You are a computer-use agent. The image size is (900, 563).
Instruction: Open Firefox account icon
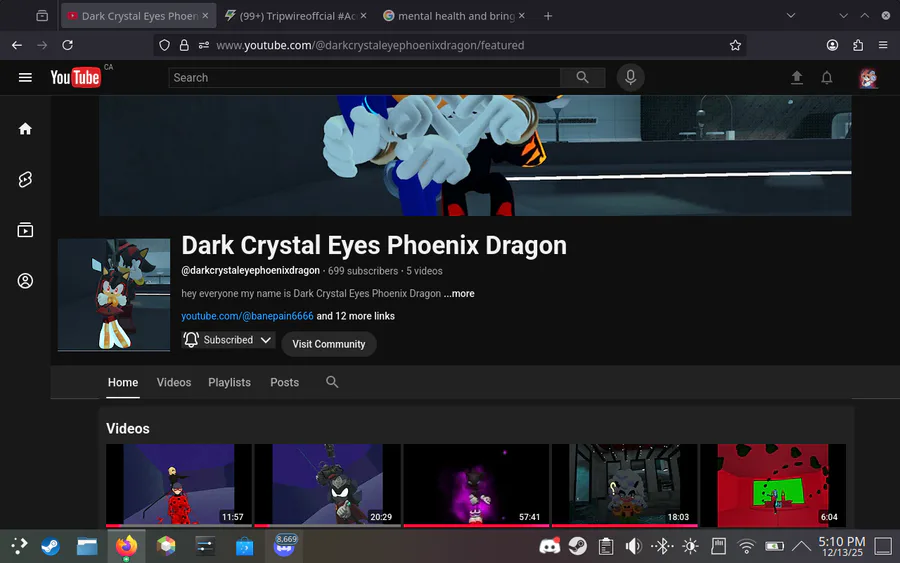tap(832, 45)
